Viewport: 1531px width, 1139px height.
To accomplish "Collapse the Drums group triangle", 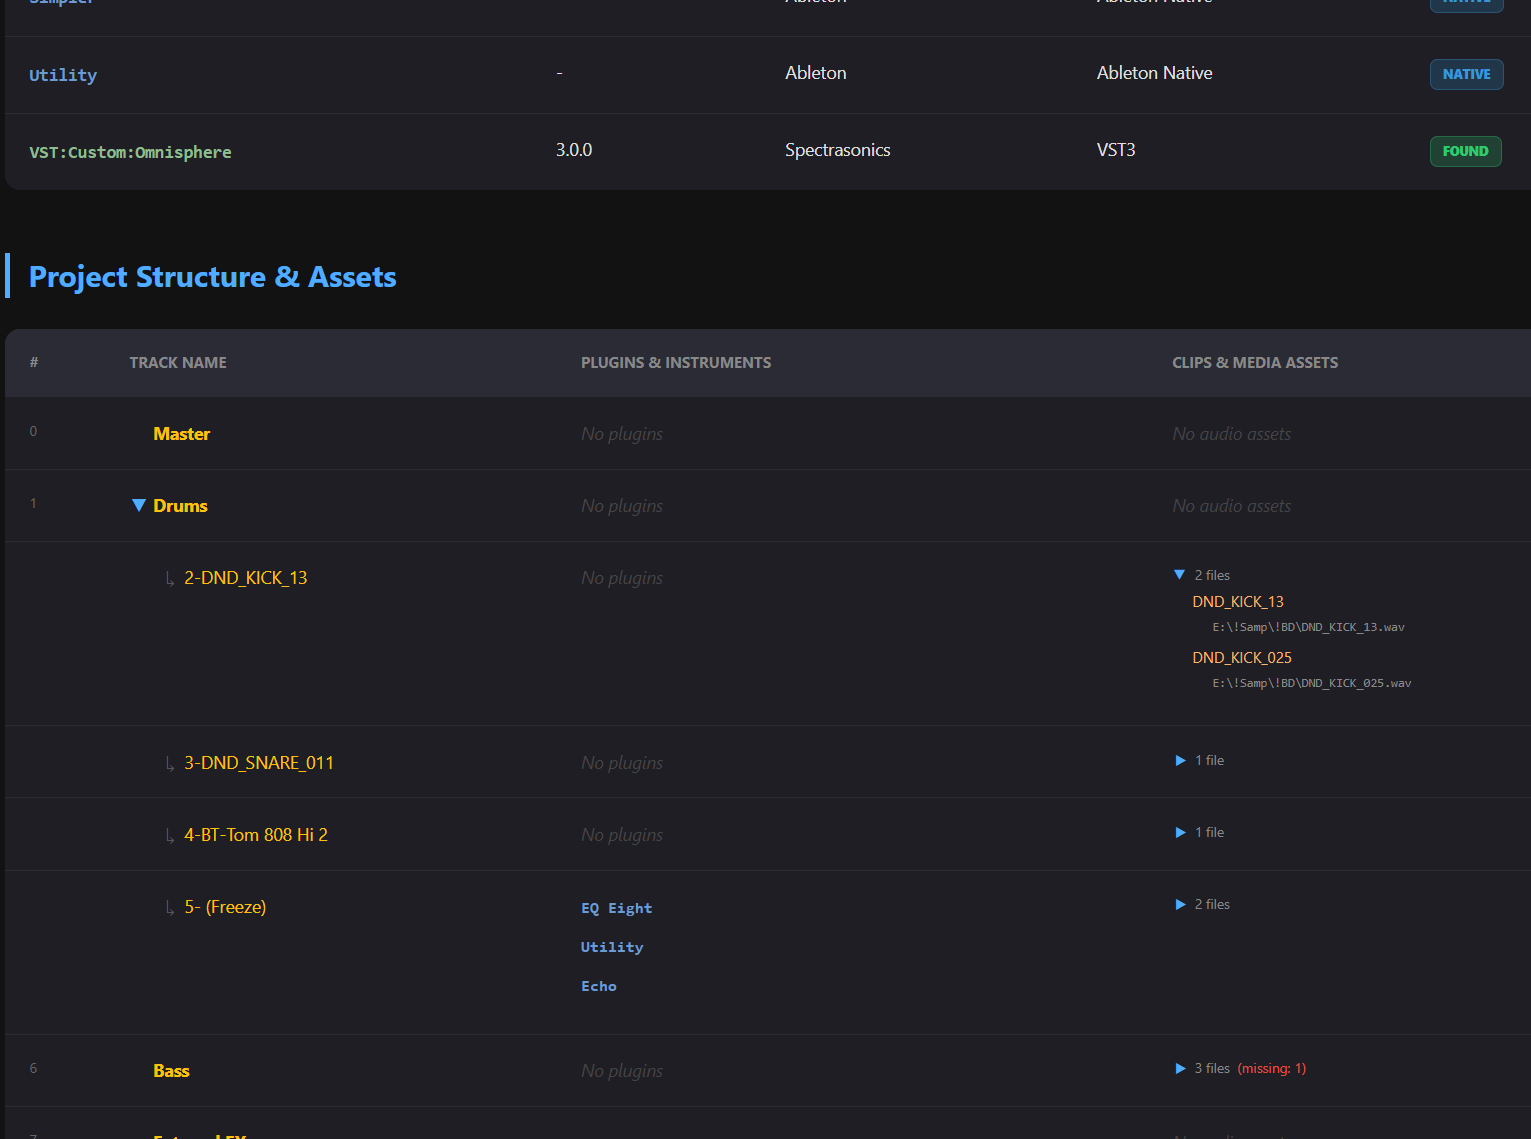I will point(139,506).
